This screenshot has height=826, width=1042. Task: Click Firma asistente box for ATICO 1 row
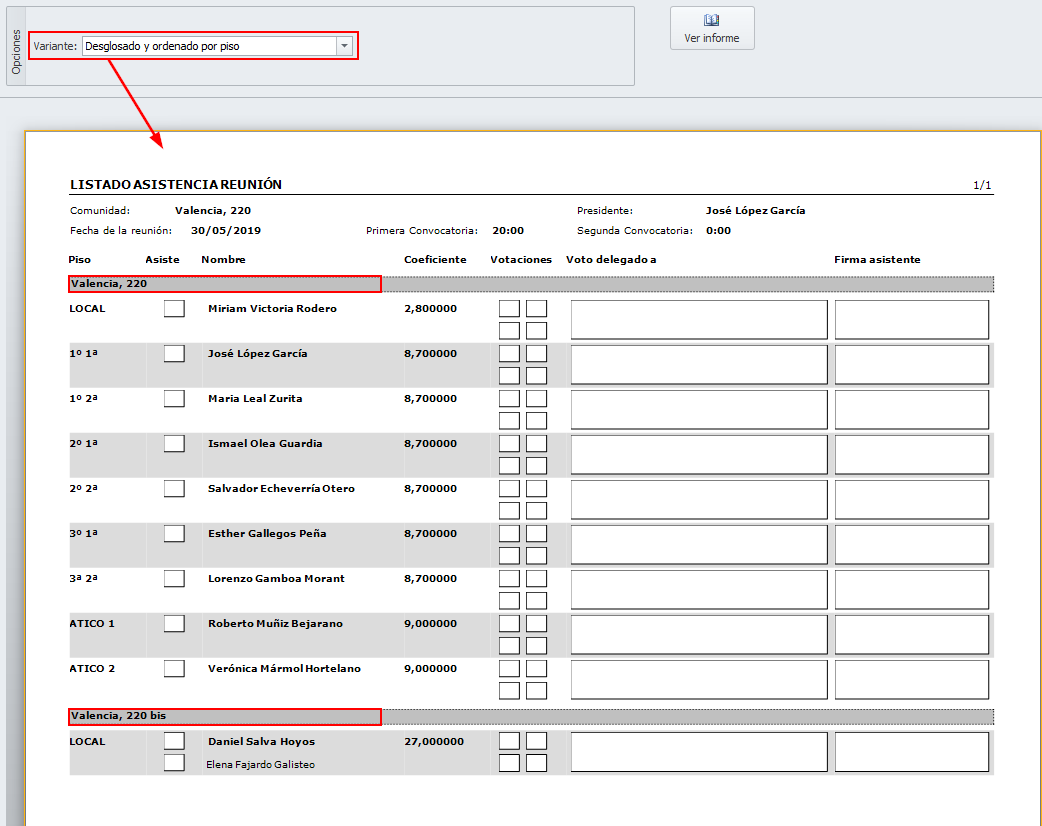(x=911, y=634)
